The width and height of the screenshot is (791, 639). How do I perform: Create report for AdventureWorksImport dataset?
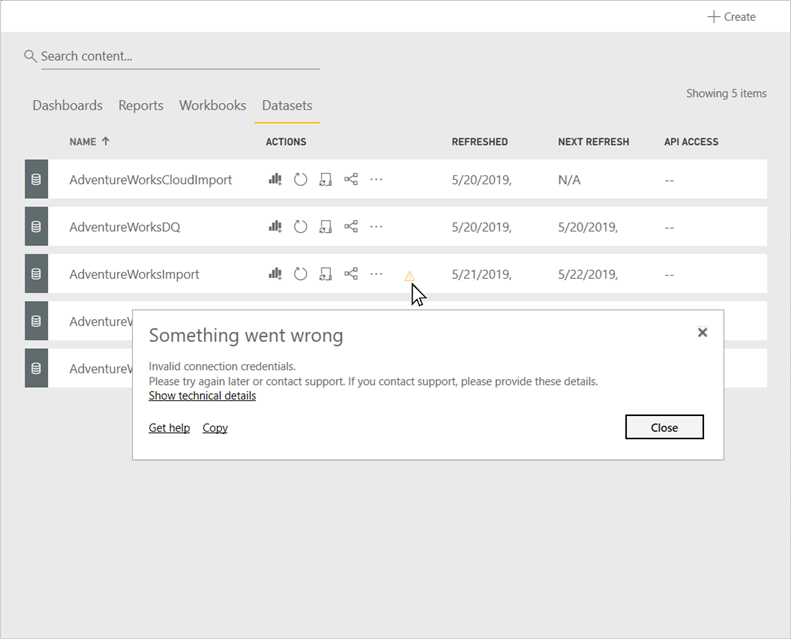(x=275, y=274)
